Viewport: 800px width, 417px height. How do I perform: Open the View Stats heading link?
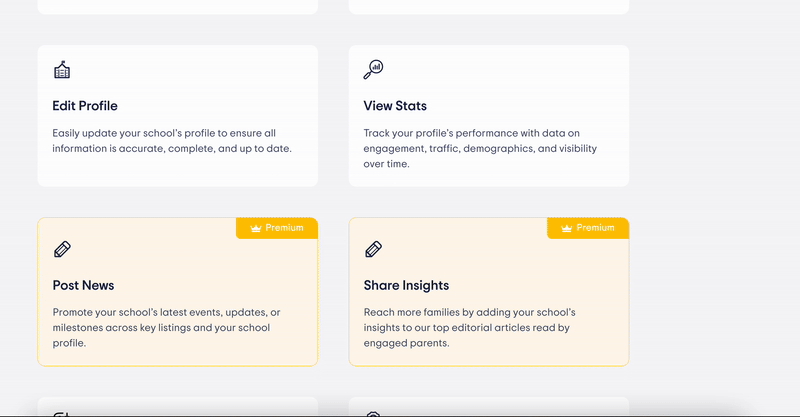395,106
